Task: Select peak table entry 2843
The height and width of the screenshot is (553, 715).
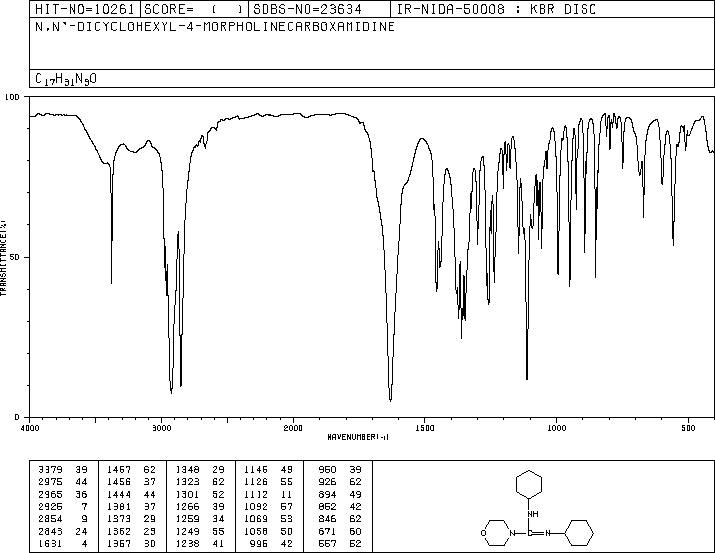Action: pyautogui.click(x=50, y=531)
